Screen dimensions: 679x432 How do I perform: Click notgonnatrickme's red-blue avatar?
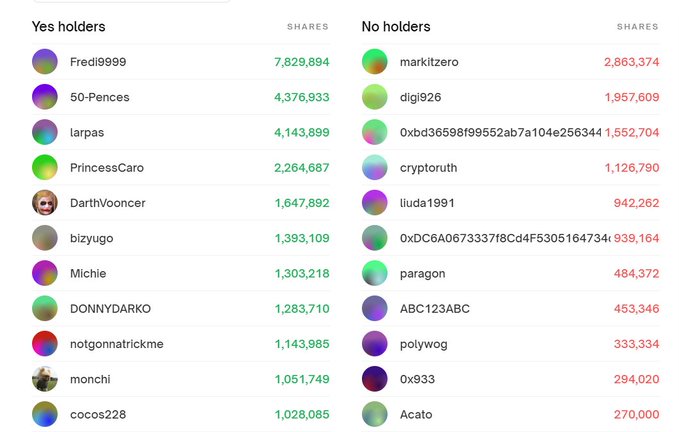[x=45, y=344]
